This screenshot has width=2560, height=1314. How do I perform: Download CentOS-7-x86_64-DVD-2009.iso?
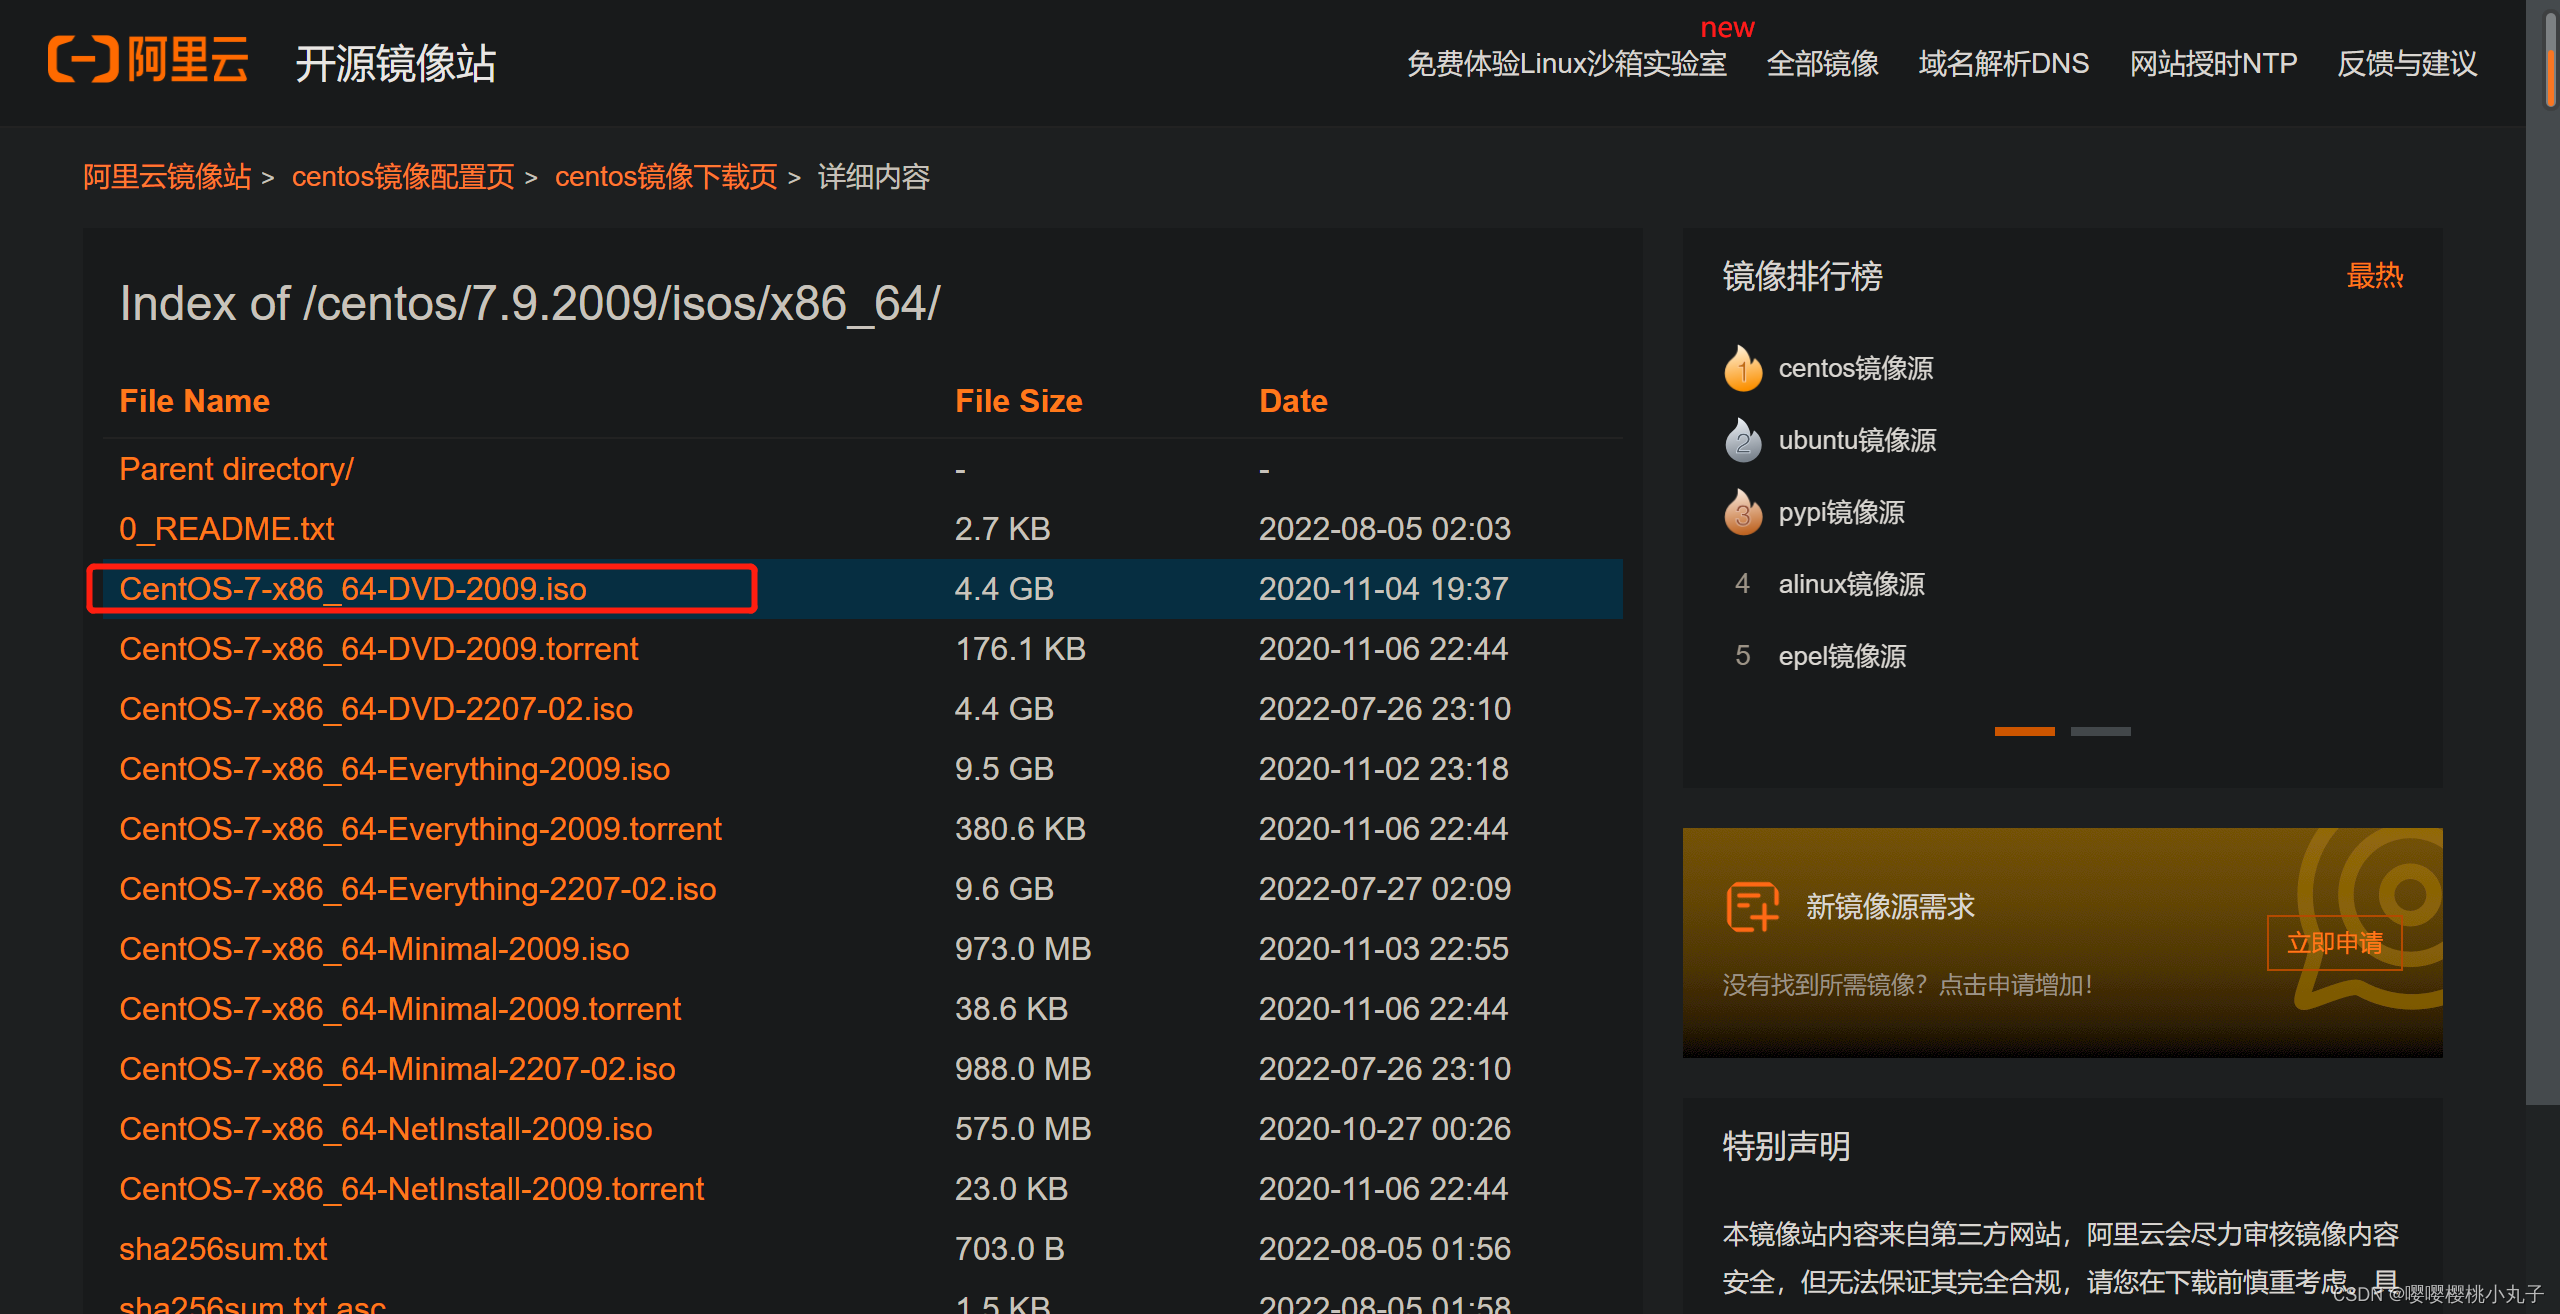pos(352,589)
